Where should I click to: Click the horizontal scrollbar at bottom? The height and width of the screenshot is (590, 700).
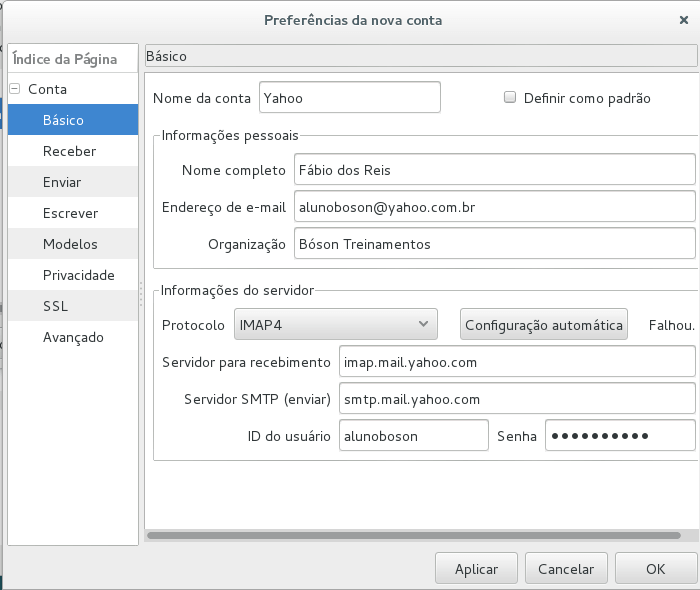[420, 535]
